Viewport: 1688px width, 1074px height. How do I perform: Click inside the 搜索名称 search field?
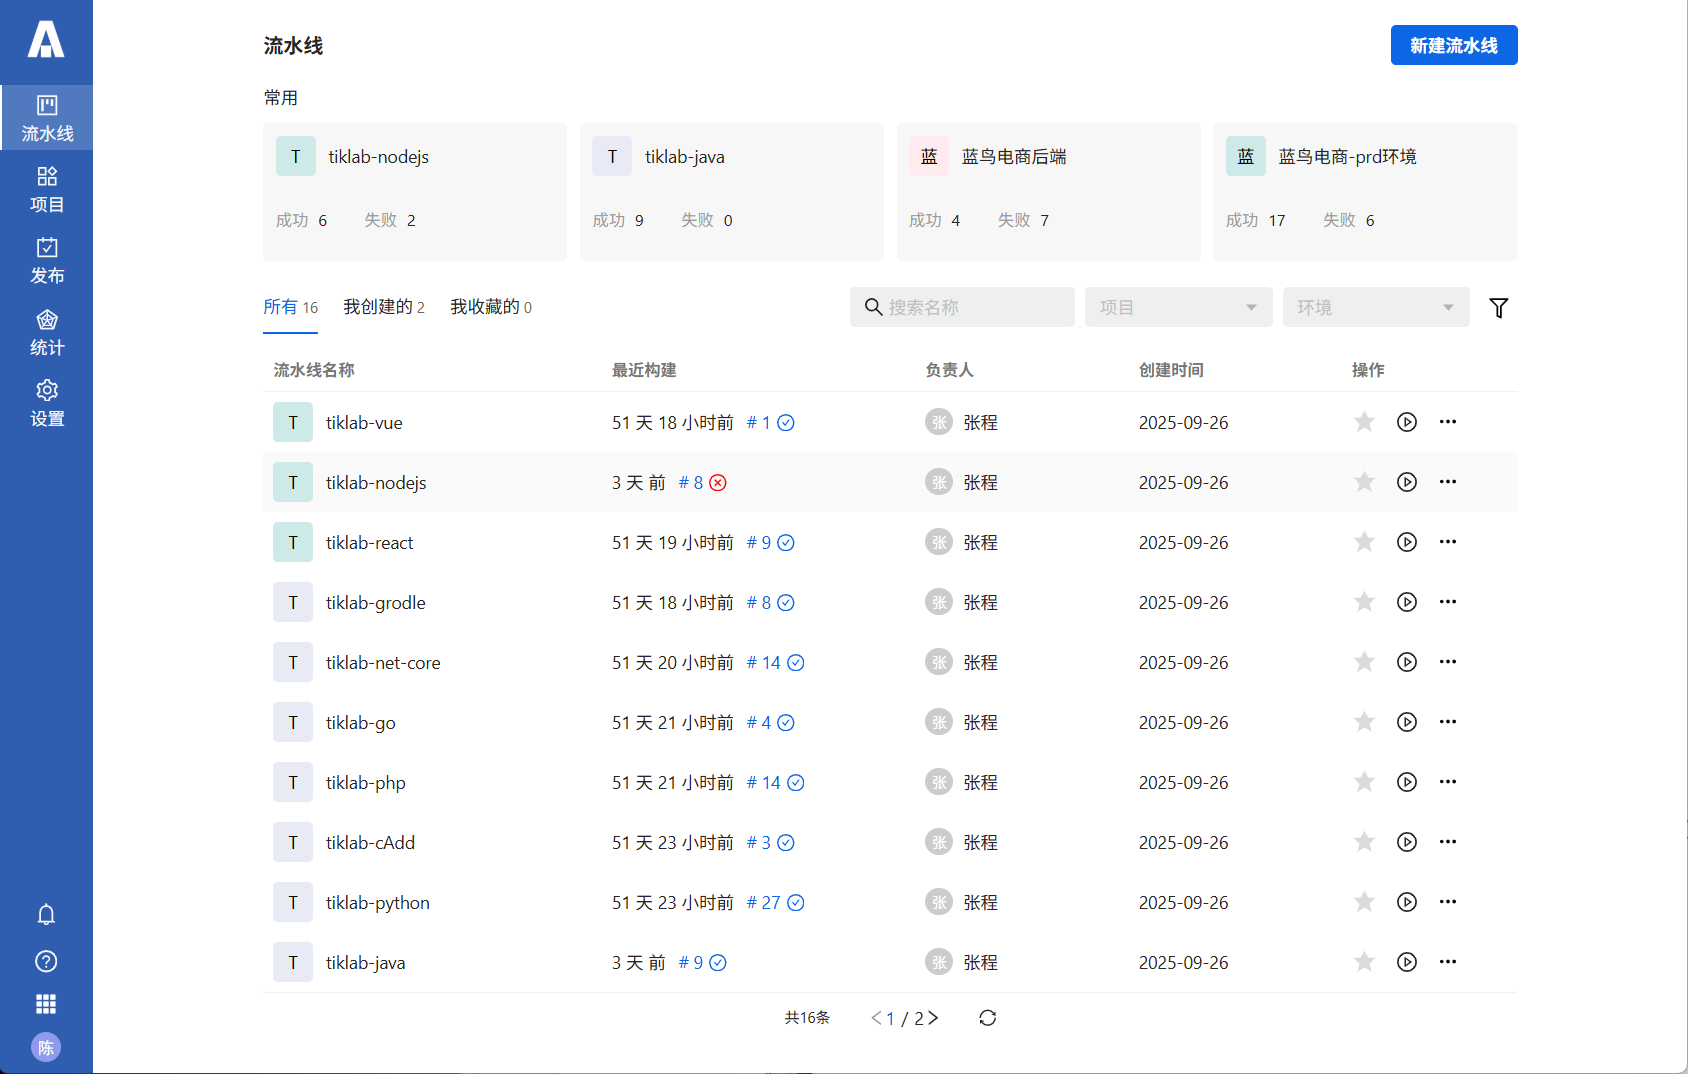960,307
